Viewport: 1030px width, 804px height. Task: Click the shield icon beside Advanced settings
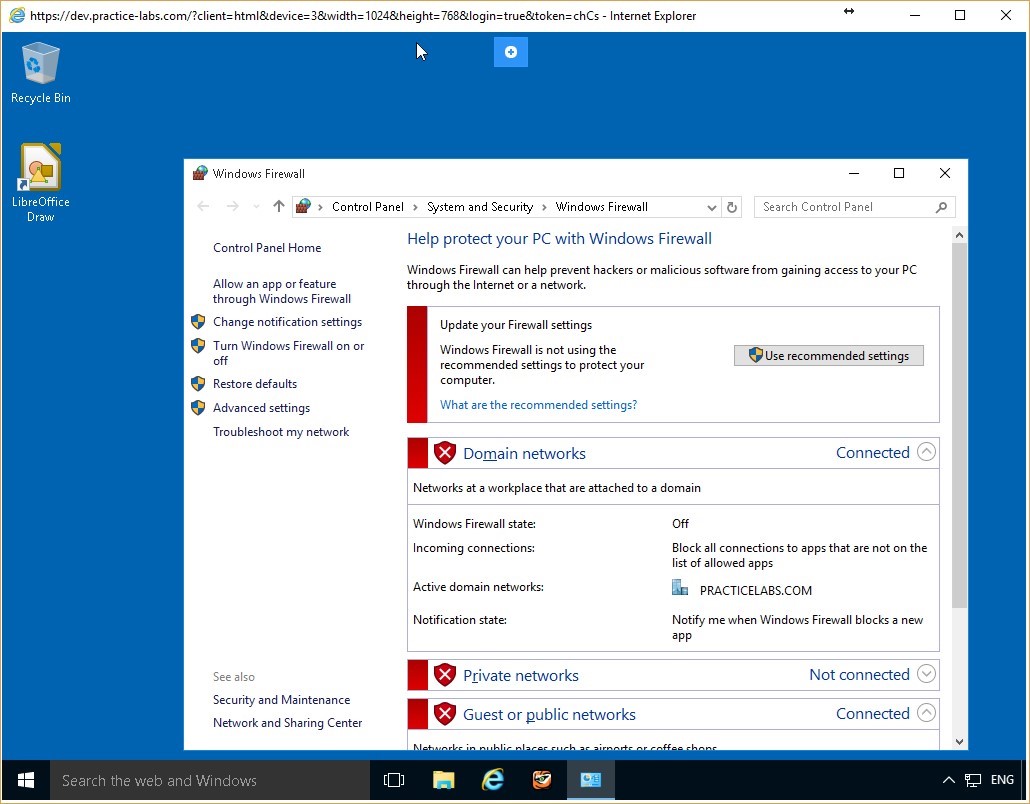(198, 407)
